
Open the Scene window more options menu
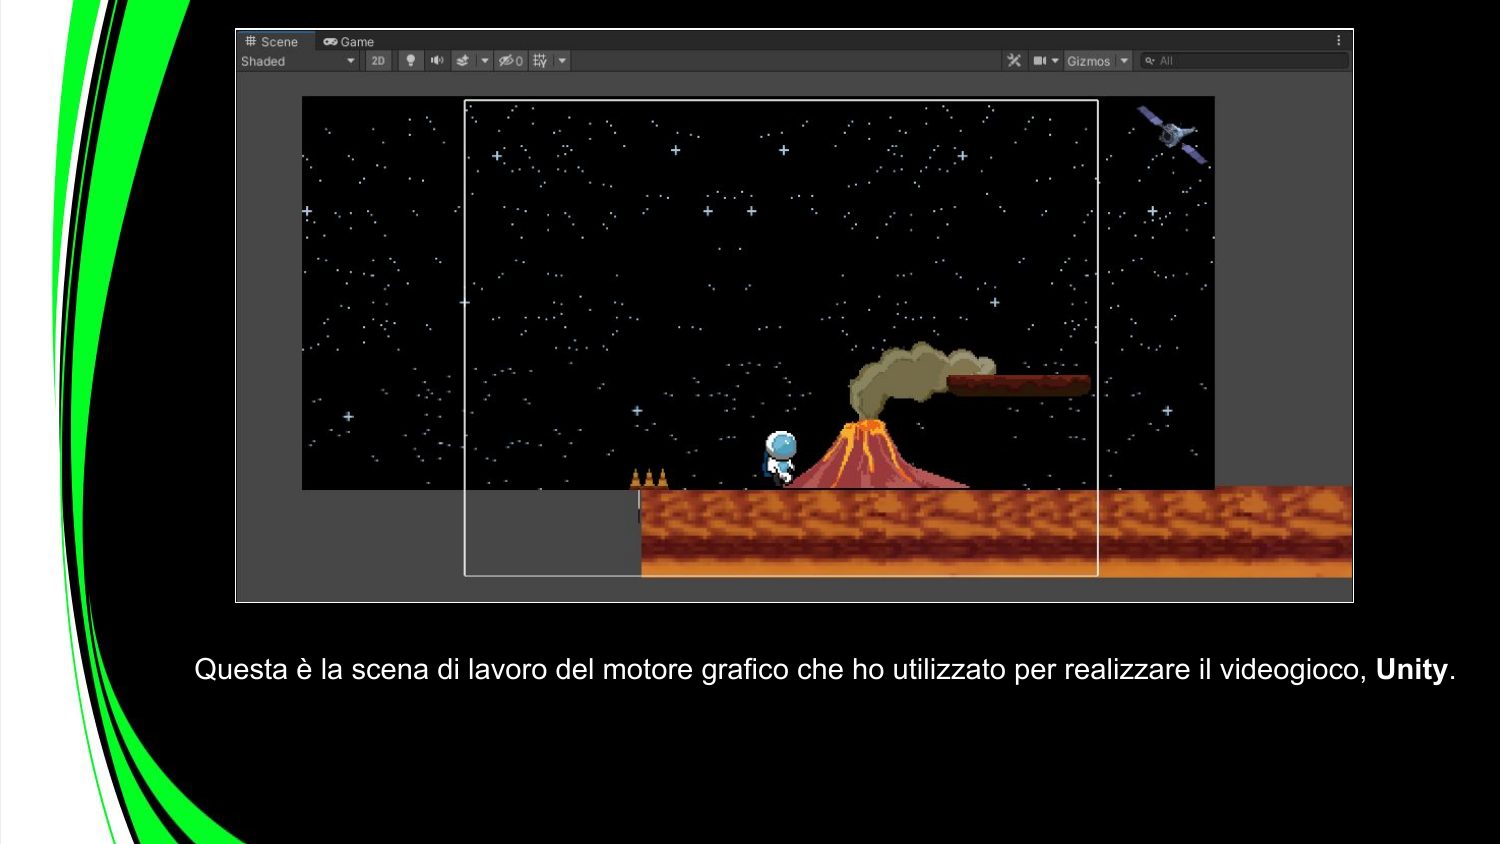pos(1339,41)
